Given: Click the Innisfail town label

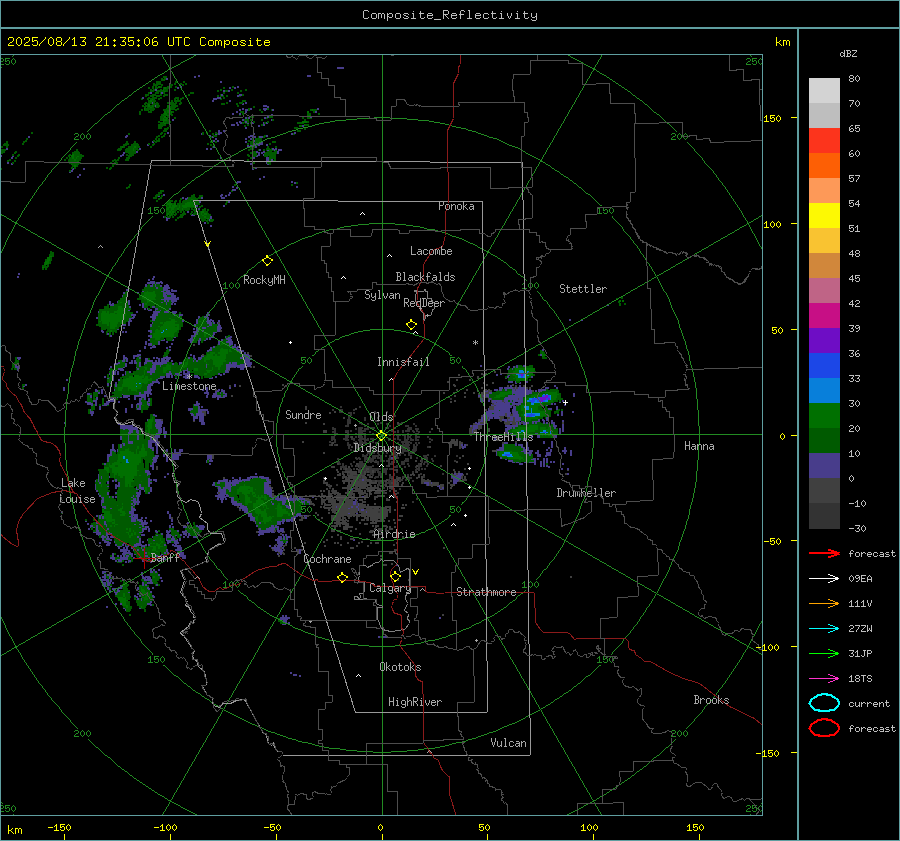Looking at the screenshot, I should pos(403,362).
